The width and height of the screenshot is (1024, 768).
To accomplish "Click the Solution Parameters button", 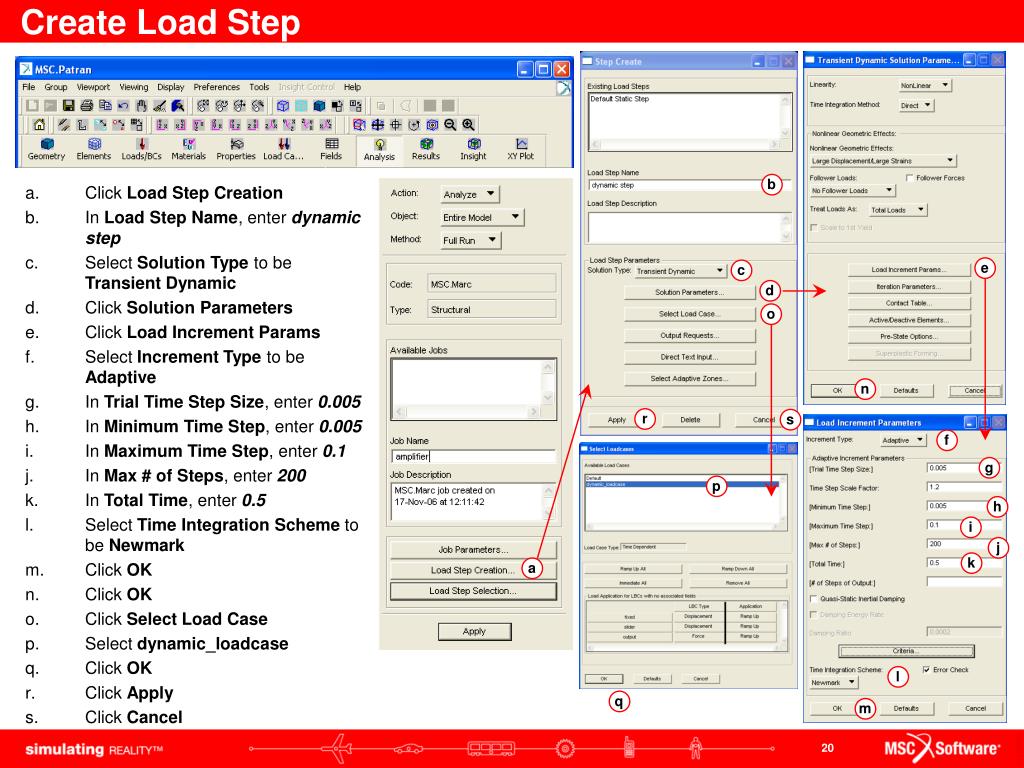I will point(690,293).
